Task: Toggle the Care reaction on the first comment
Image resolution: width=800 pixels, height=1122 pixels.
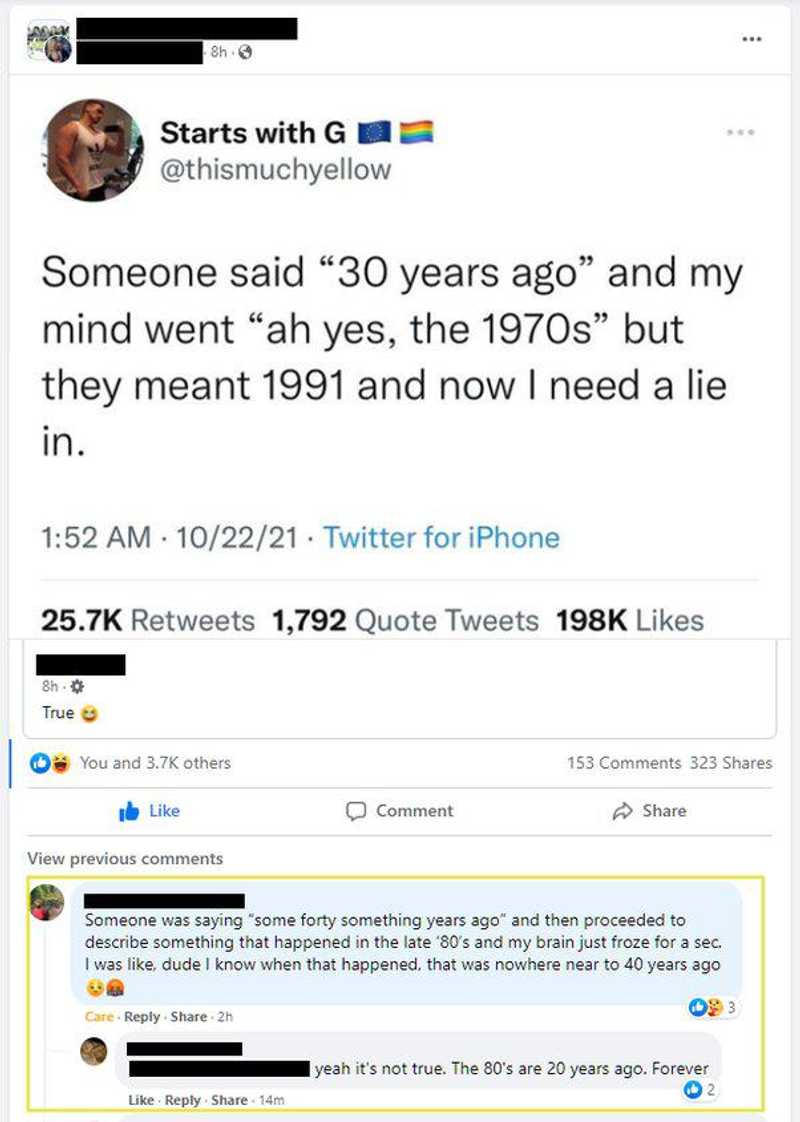Action: (98, 1015)
